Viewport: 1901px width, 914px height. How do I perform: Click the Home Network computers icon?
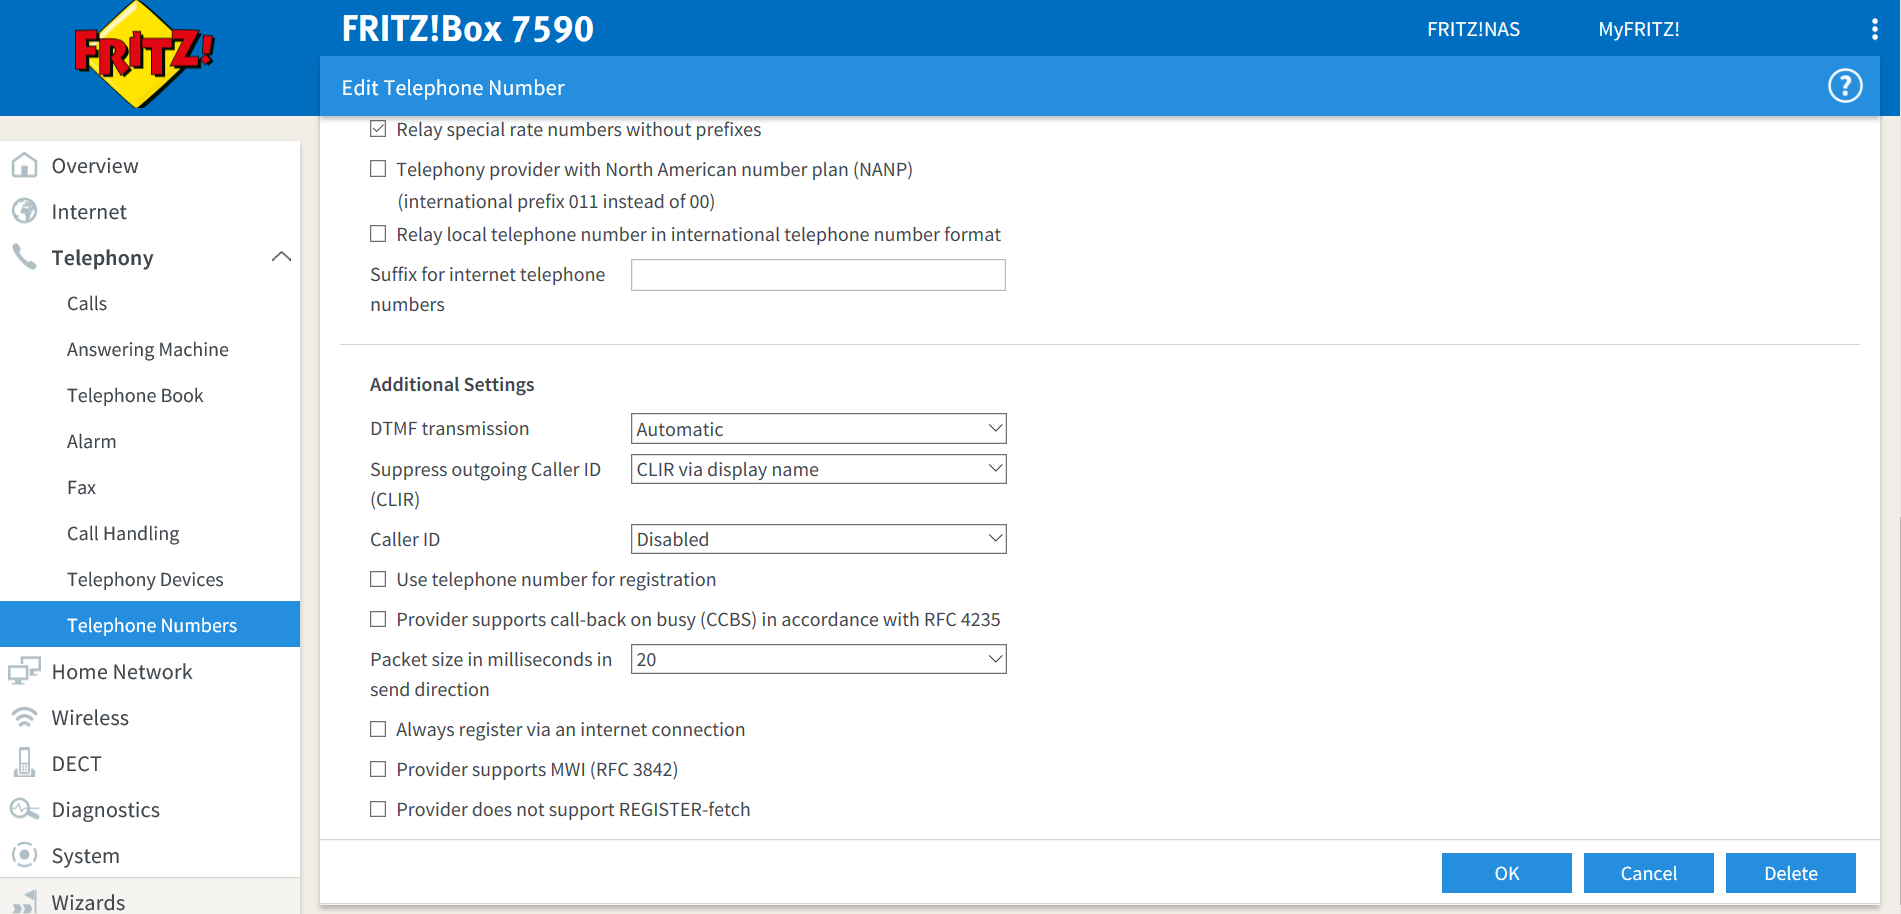pos(24,671)
